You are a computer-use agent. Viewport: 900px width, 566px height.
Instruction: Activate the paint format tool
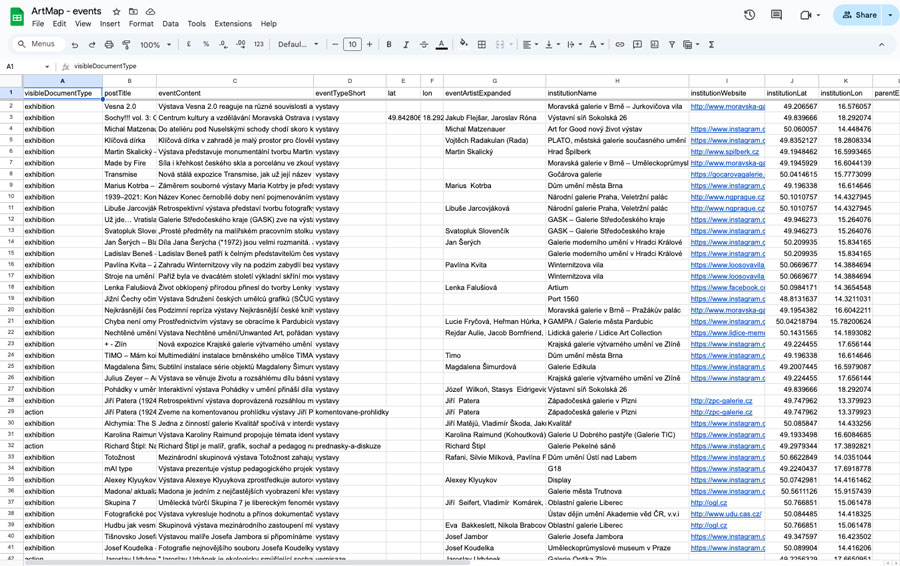coord(126,44)
